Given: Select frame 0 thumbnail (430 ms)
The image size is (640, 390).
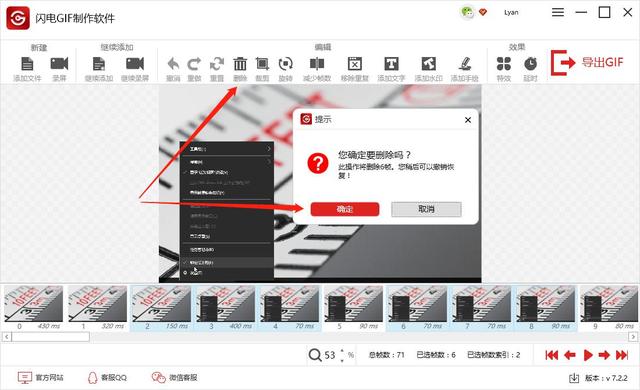Looking at the screenshot, I should (33, 304).
